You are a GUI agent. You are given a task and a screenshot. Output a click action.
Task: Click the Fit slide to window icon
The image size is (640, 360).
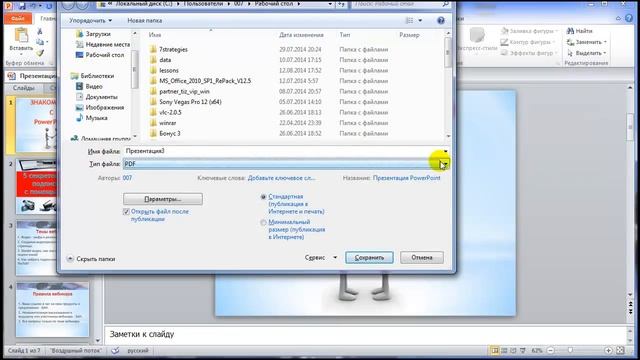pos(620,351)
